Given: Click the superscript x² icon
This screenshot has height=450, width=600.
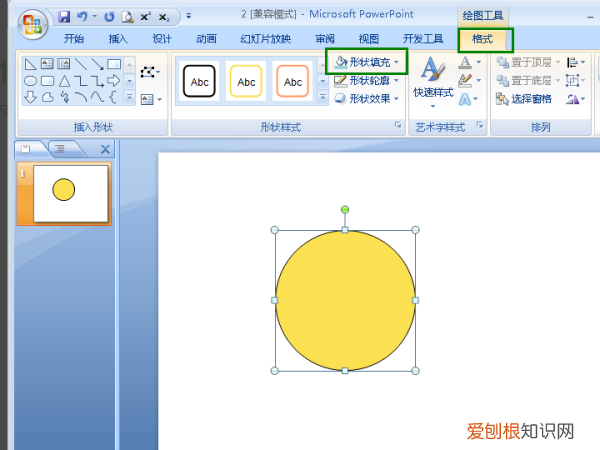Looking at the screenshot, I should click(x=145, y=17).
